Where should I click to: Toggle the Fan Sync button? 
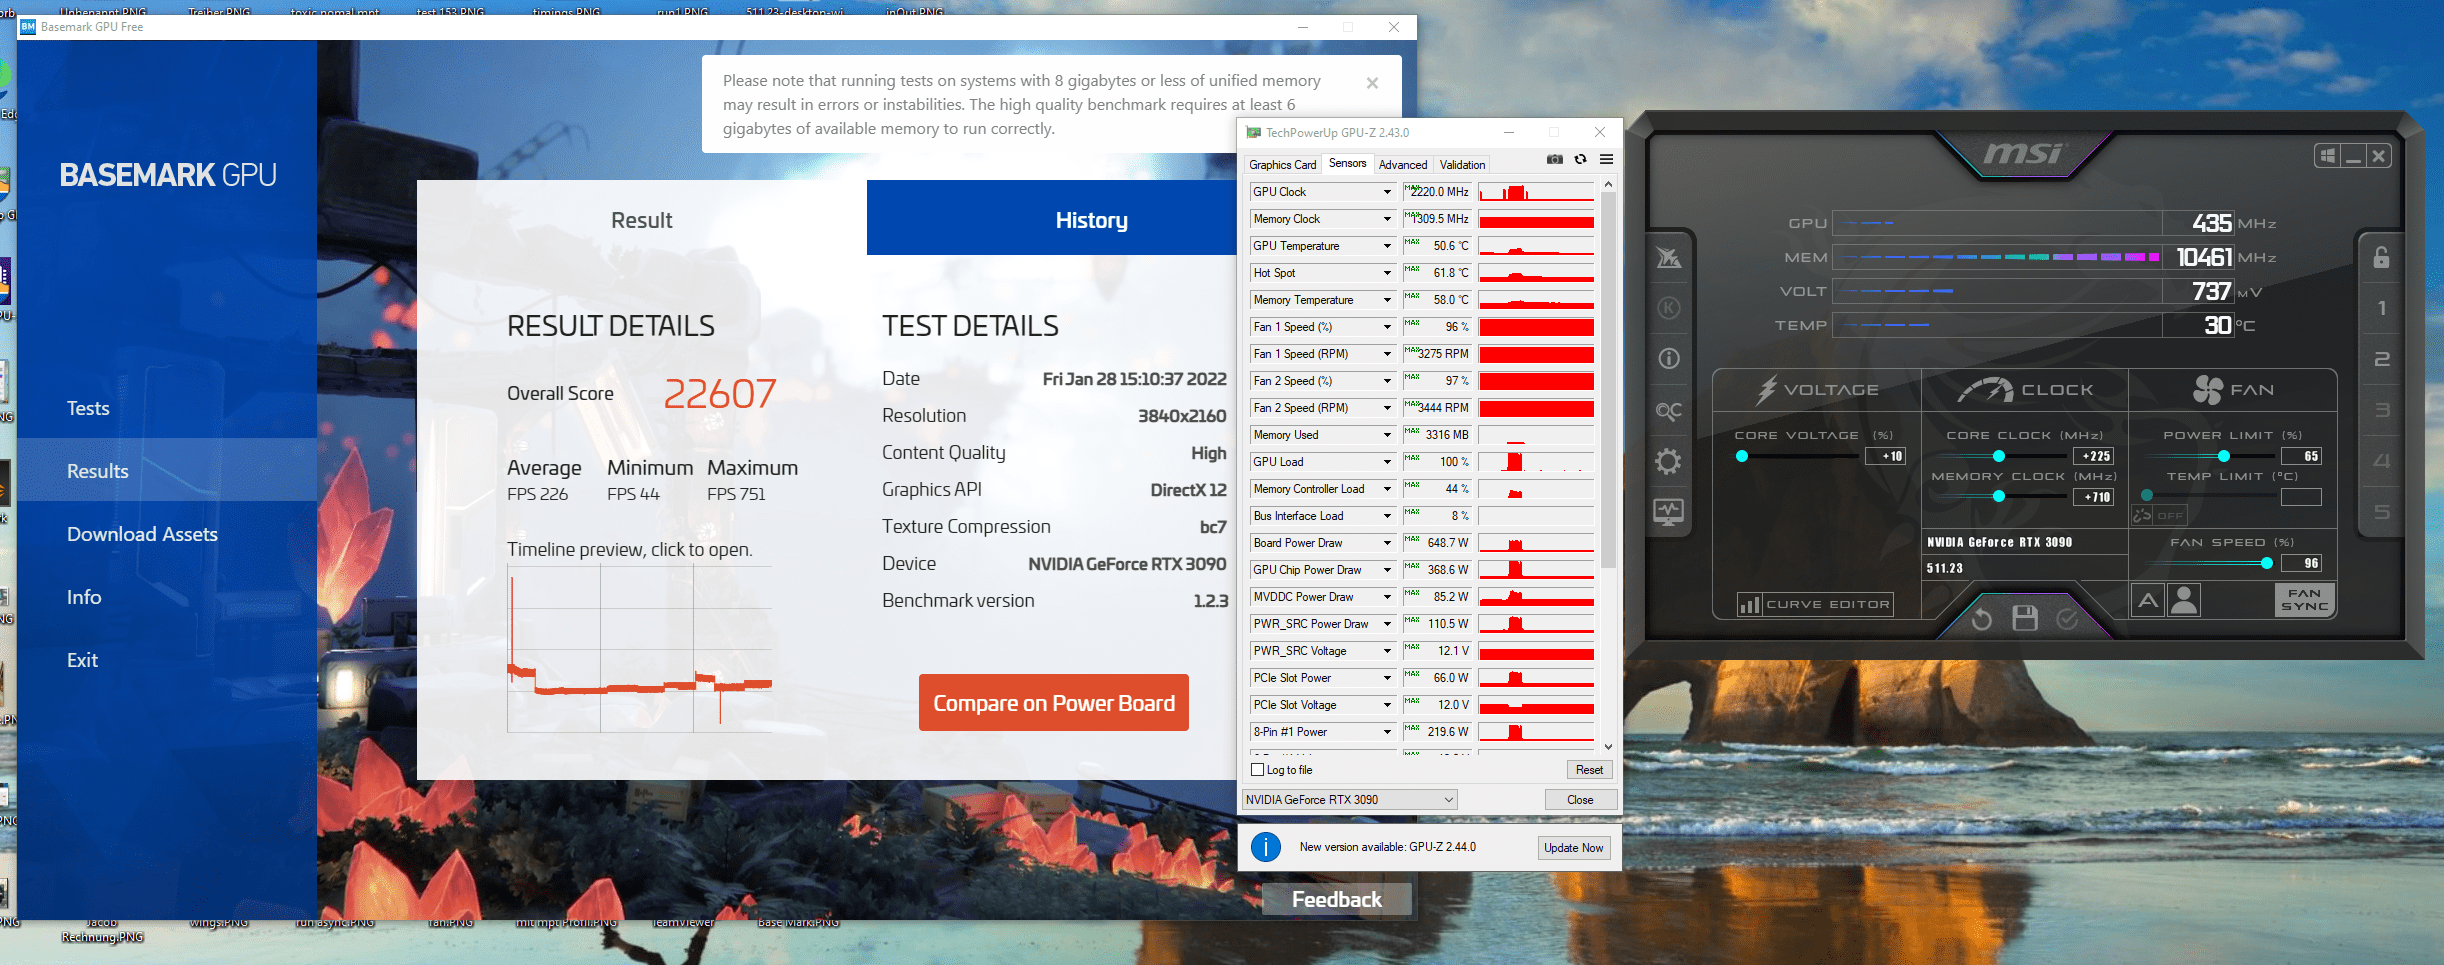(x=2304, y=600)
